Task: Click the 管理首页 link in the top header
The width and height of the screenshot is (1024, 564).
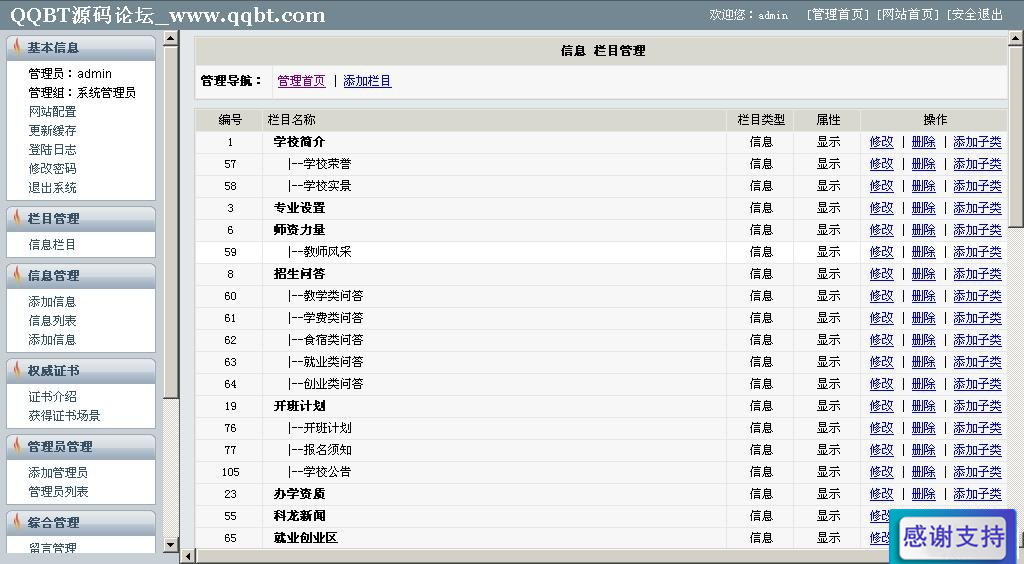Action: coord(838,14)
